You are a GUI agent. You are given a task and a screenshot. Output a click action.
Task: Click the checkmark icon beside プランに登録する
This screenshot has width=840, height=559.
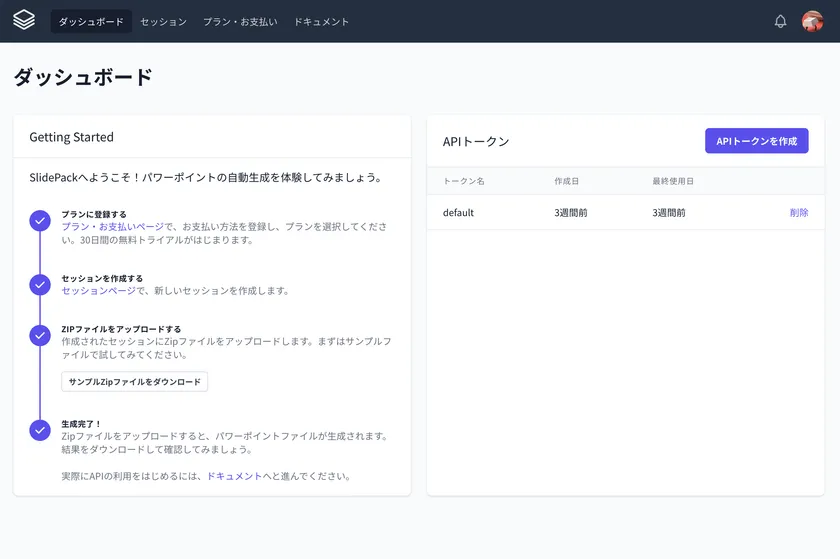[x=40, y=221]
